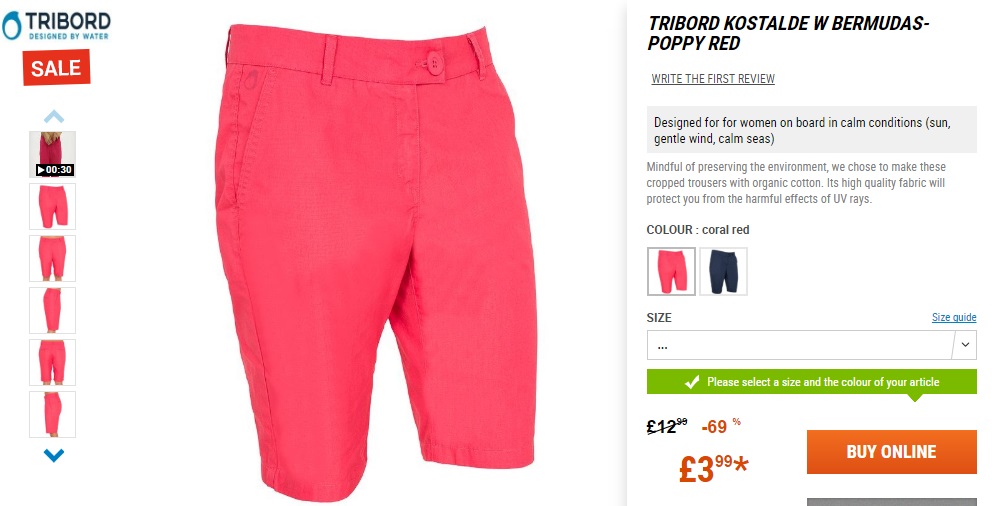
Task: Select the fifth thumbnail in the strip
Action: pos(53,363)
